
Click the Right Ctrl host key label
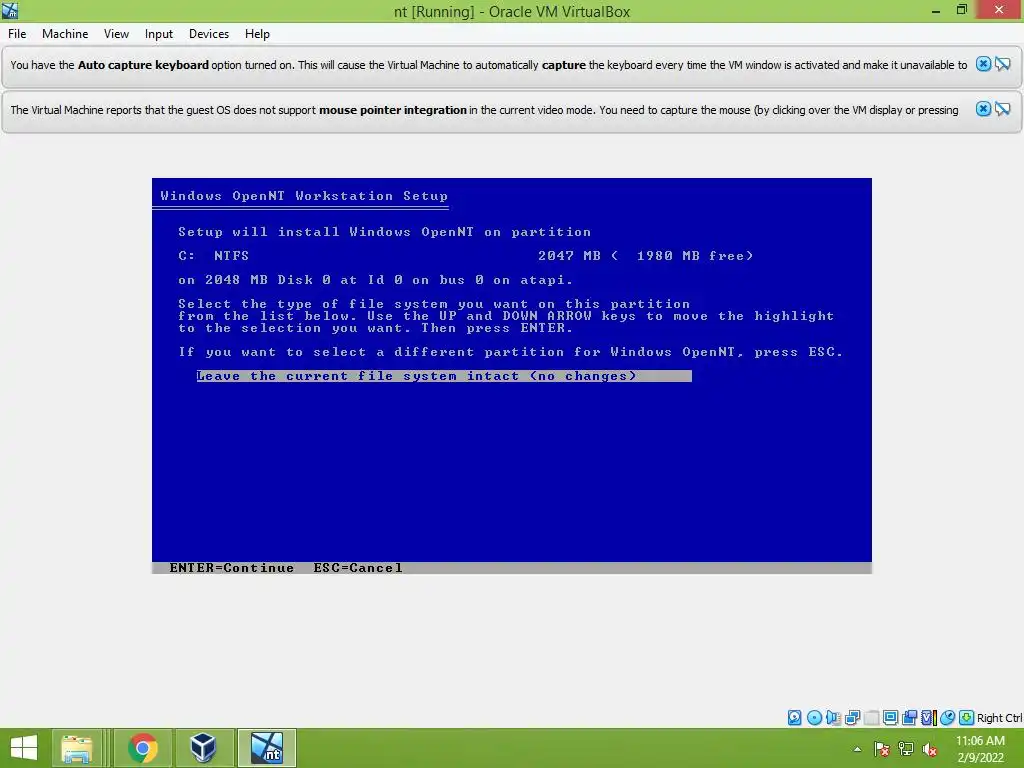tap(999, 718)
